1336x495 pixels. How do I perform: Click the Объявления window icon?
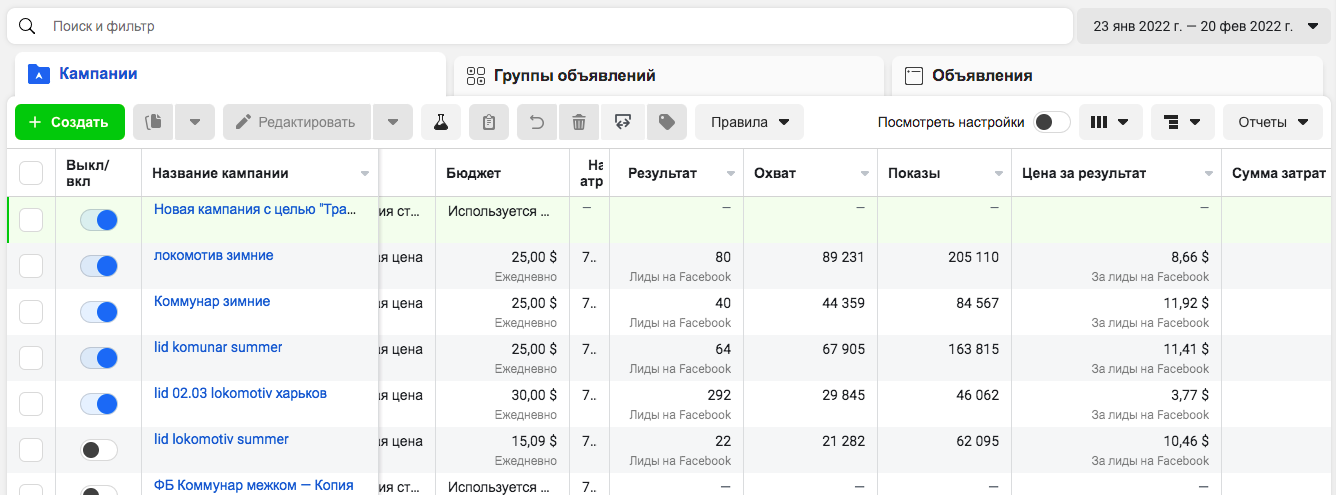click(913, 75)
